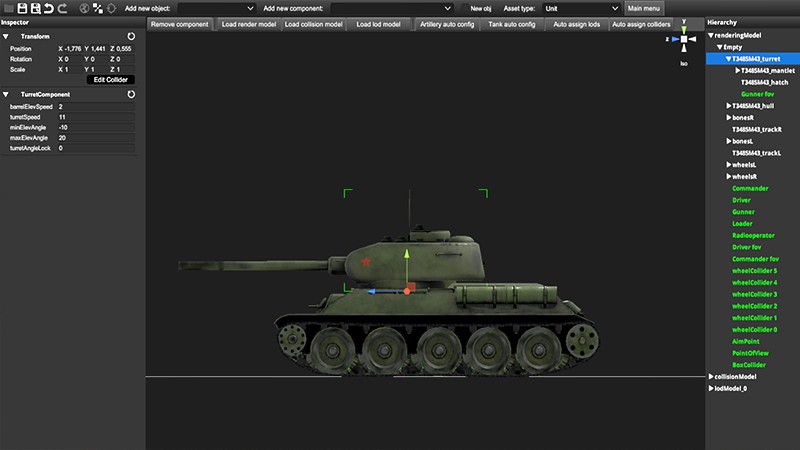
Task: Reset the Transform component values
Action: [x=131, y=35]
